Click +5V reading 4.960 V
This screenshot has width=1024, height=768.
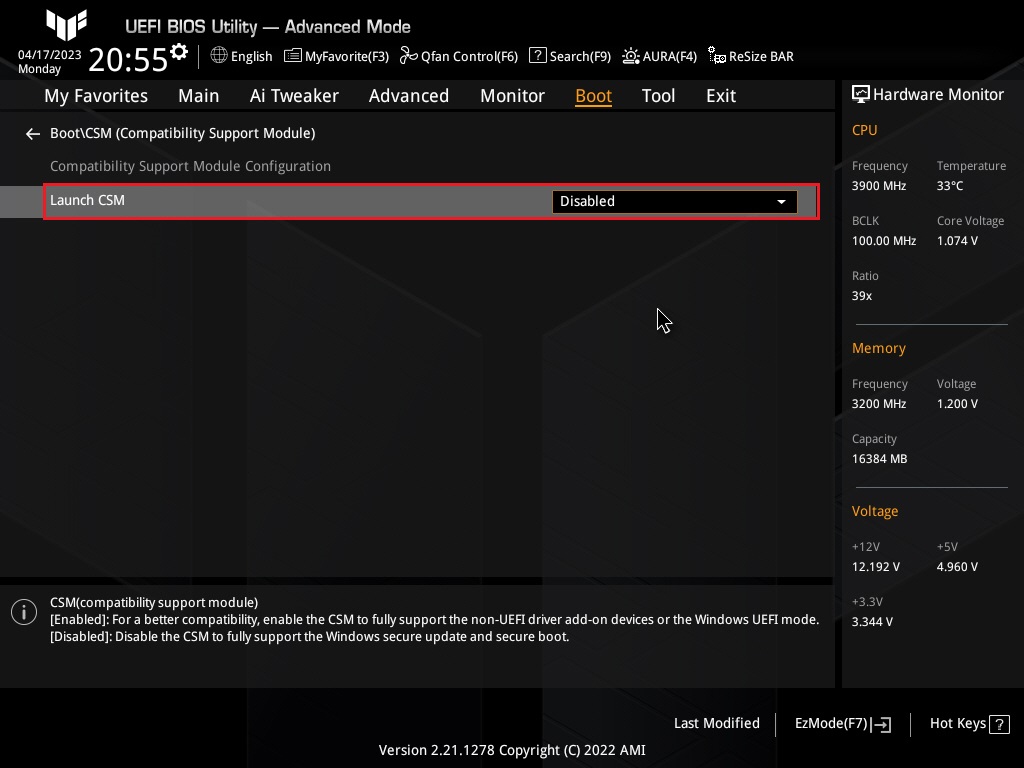click(957, 567)
